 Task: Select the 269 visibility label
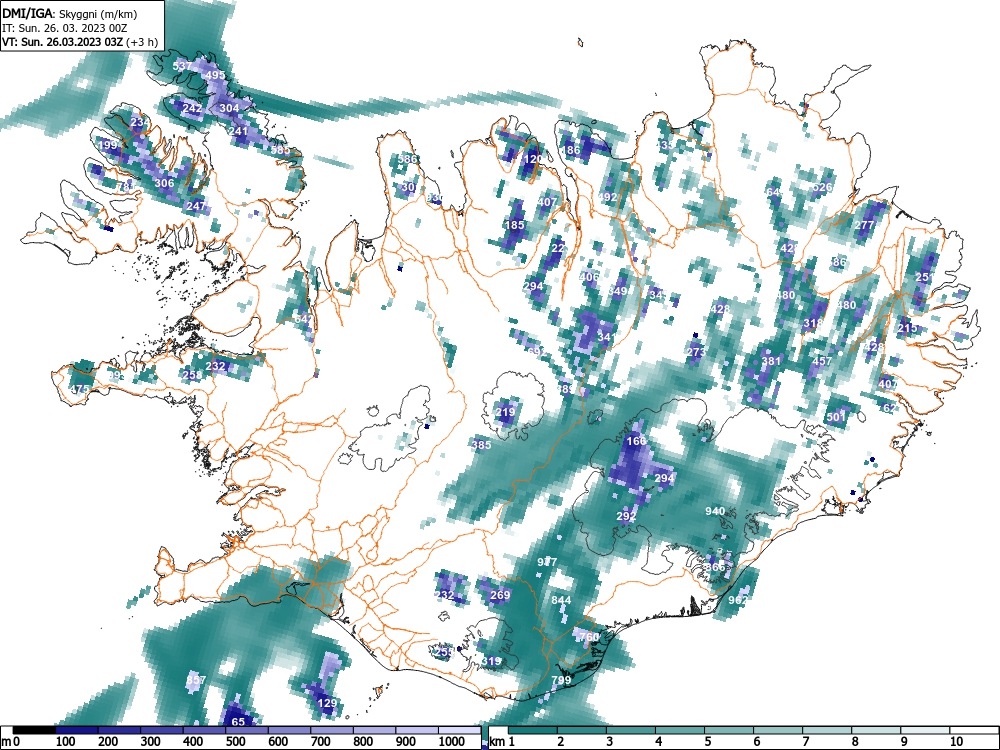pos(500,596)
